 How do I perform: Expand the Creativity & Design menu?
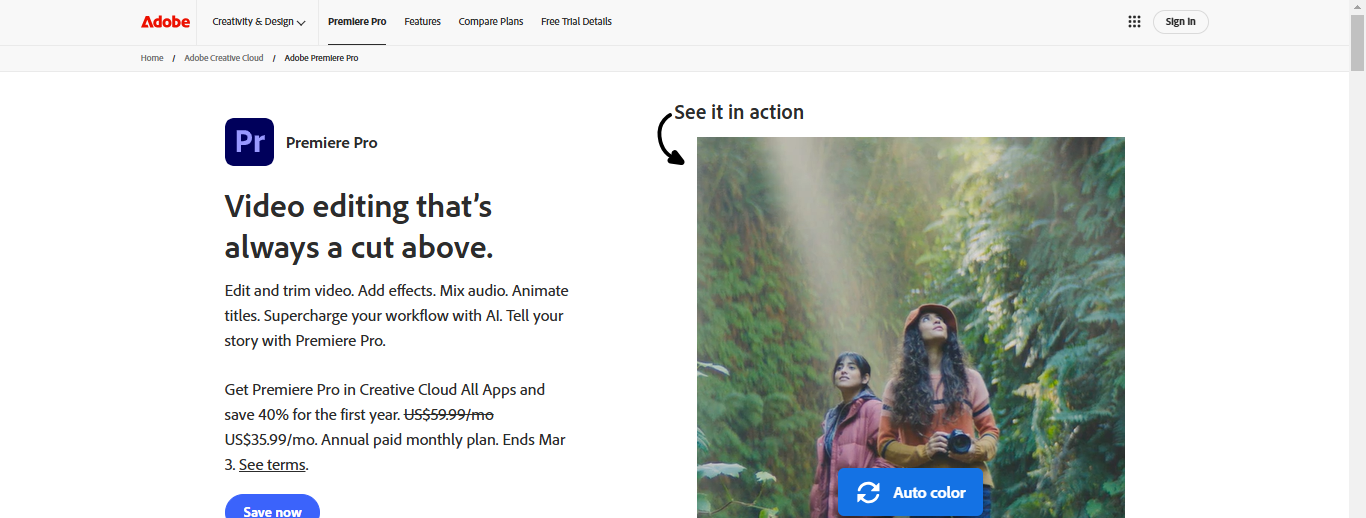pyautogui.click(x=259, y=22)
